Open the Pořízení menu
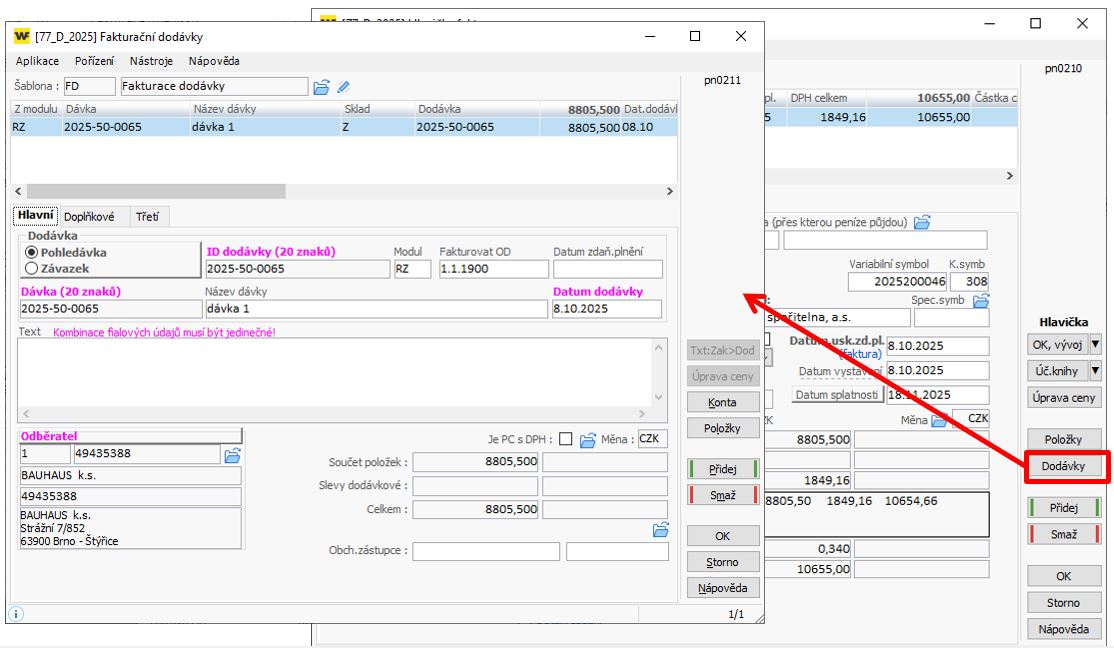The height and width of the screenshot is (648, 1114). [x=94, y=61]
